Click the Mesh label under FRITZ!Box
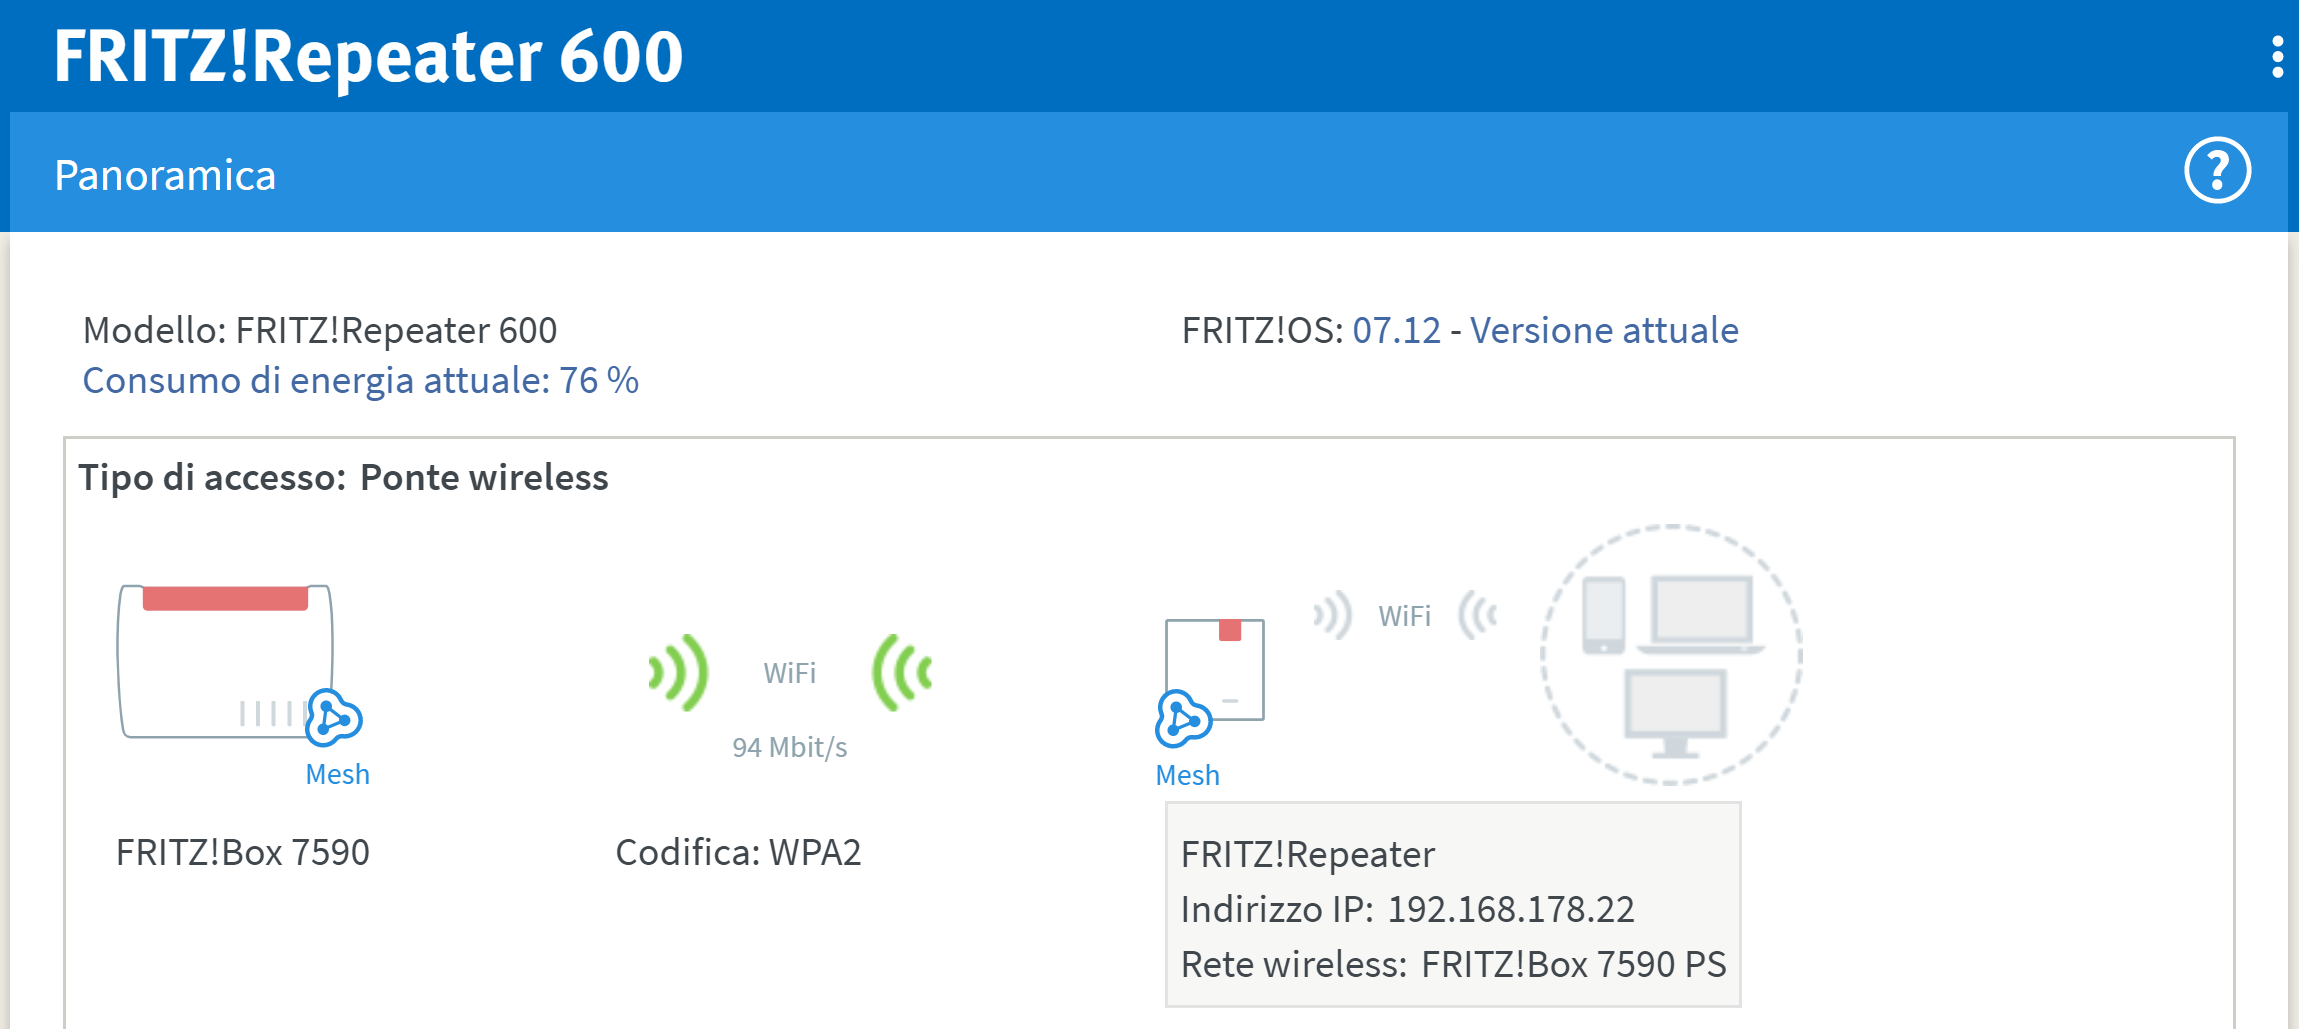This screenshot has width=2299, height=1029. coord(337,774)
